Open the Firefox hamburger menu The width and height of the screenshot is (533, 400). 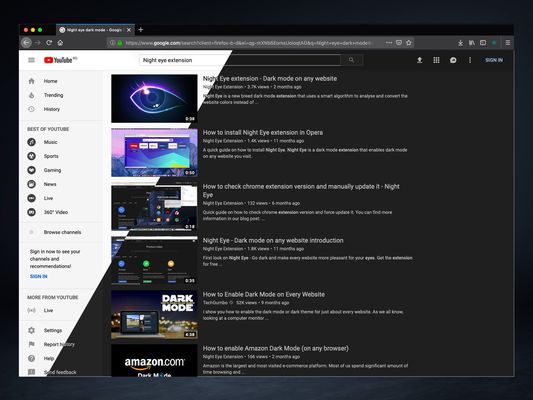click(x=508, y=42)
